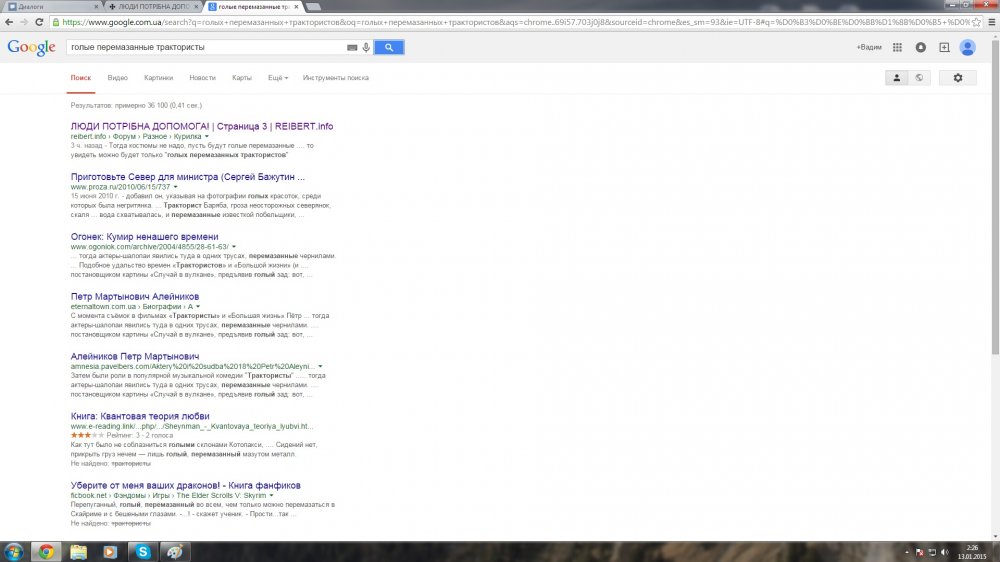Expand the Ещё menu
This screenshot has width=1000, height=562.
[x=278, y=78]
